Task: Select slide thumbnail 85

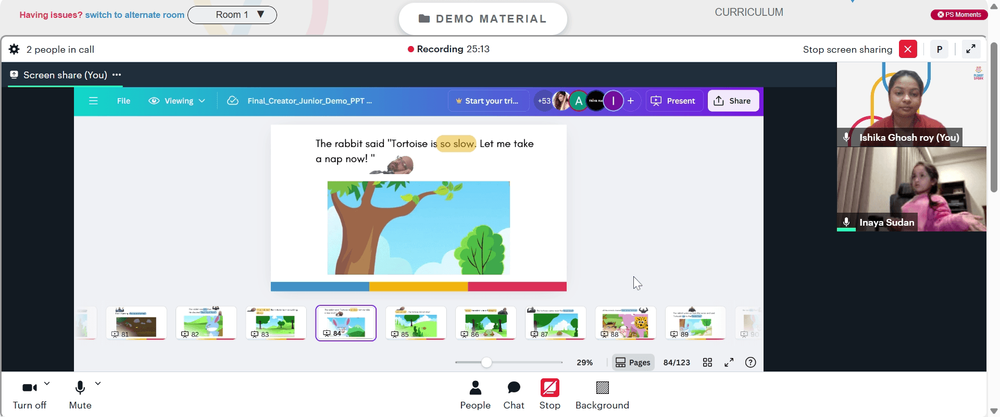Action: 416,323
